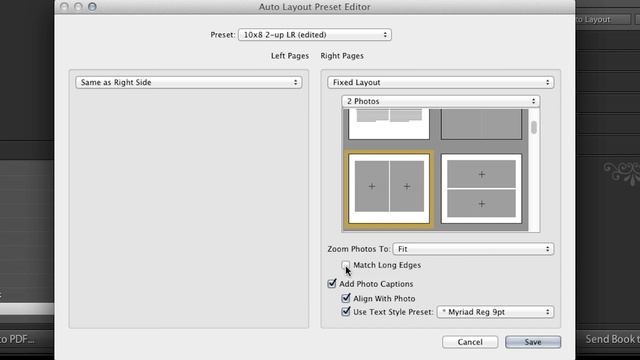Open the Same as Right Side dropdown
The width and height of the screenshot is (640, 360).
[189, 82]
